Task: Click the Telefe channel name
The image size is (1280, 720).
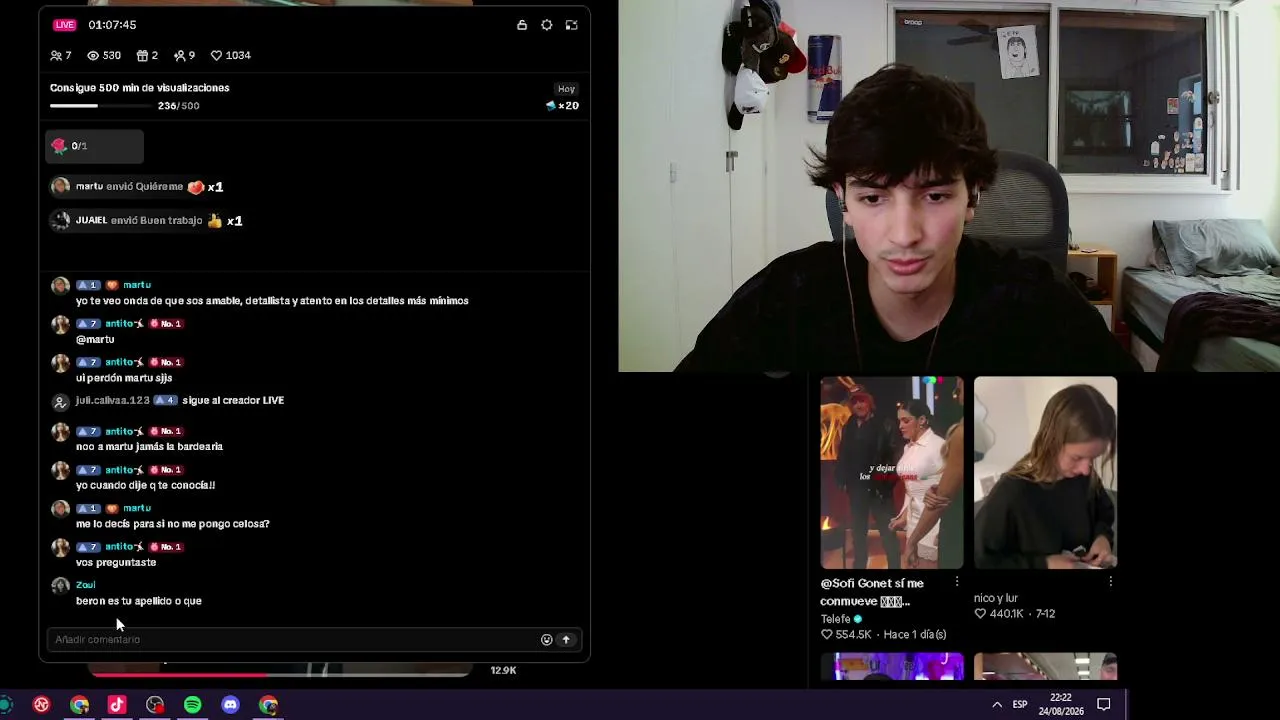Action: [x=835, y=619]
